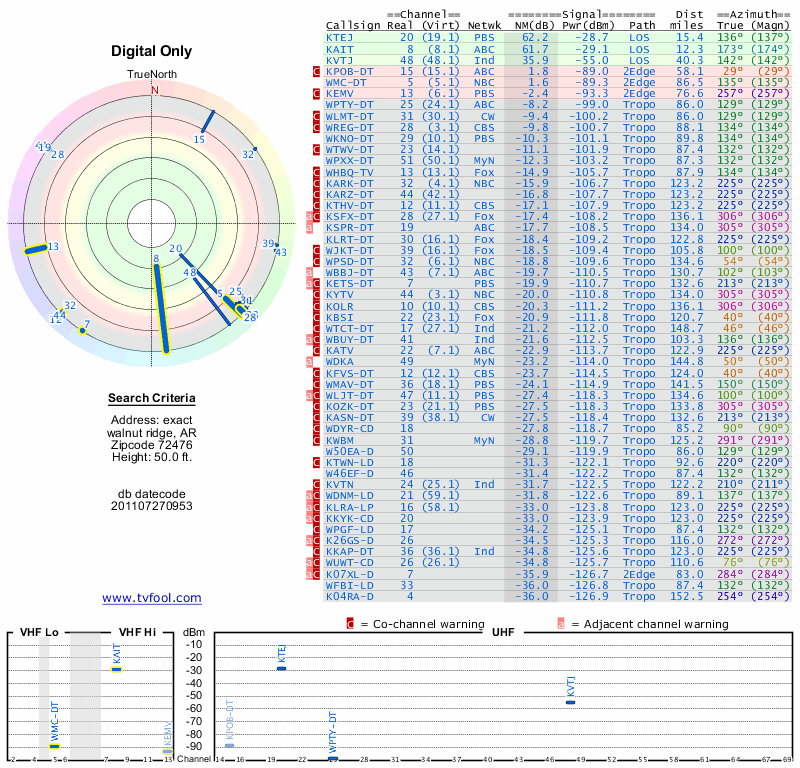
Task: Click the KAIT marker in VHF Hi chart
Action: tap(117, 669)
